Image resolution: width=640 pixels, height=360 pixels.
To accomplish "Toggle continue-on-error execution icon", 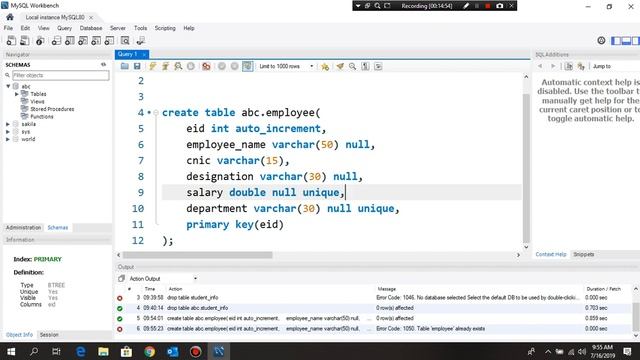I will click(206, 66).
